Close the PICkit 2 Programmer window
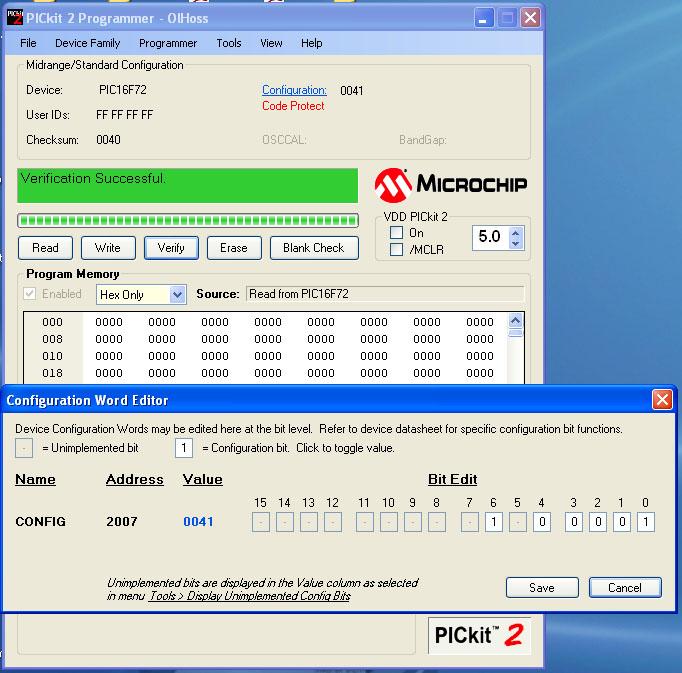This screenshot has width=682, height=673. tap(530, 18)
